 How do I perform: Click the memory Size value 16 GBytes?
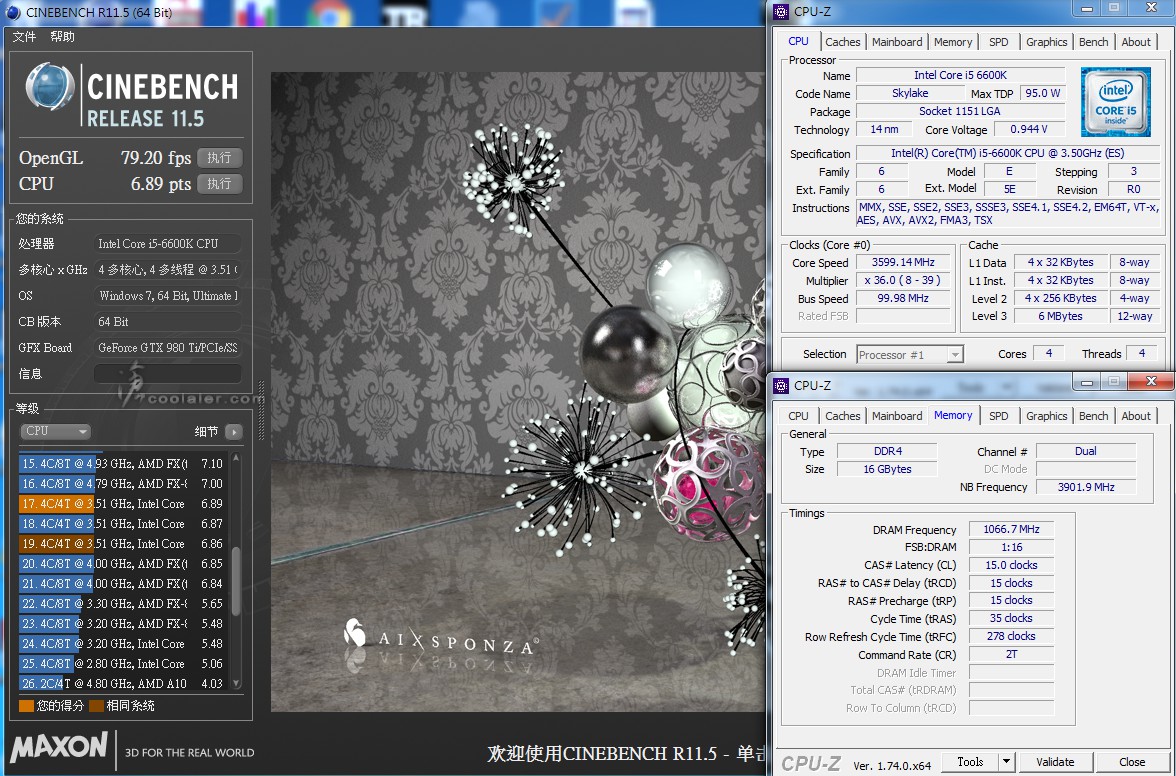(x=887, y=469)
